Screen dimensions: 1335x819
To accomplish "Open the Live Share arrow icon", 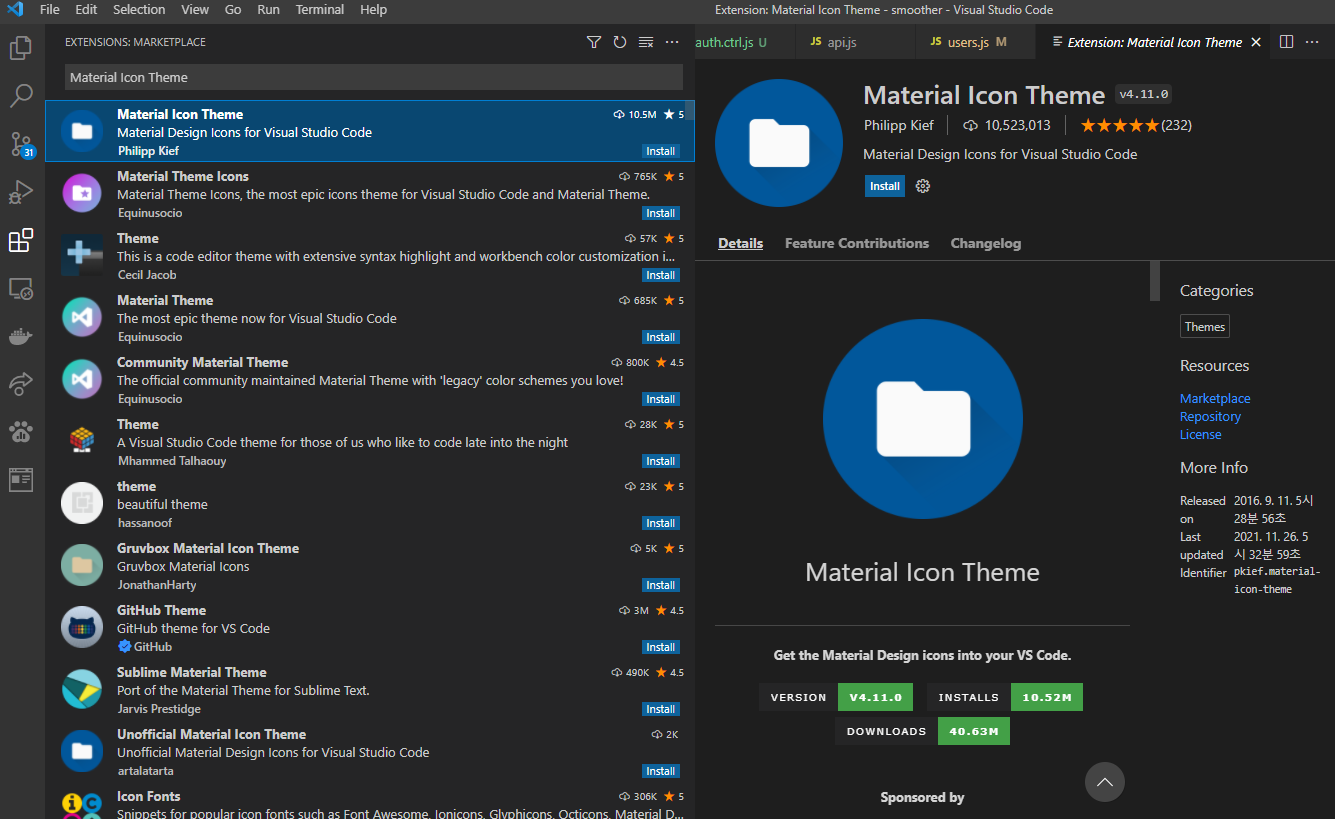I will 21,384.
